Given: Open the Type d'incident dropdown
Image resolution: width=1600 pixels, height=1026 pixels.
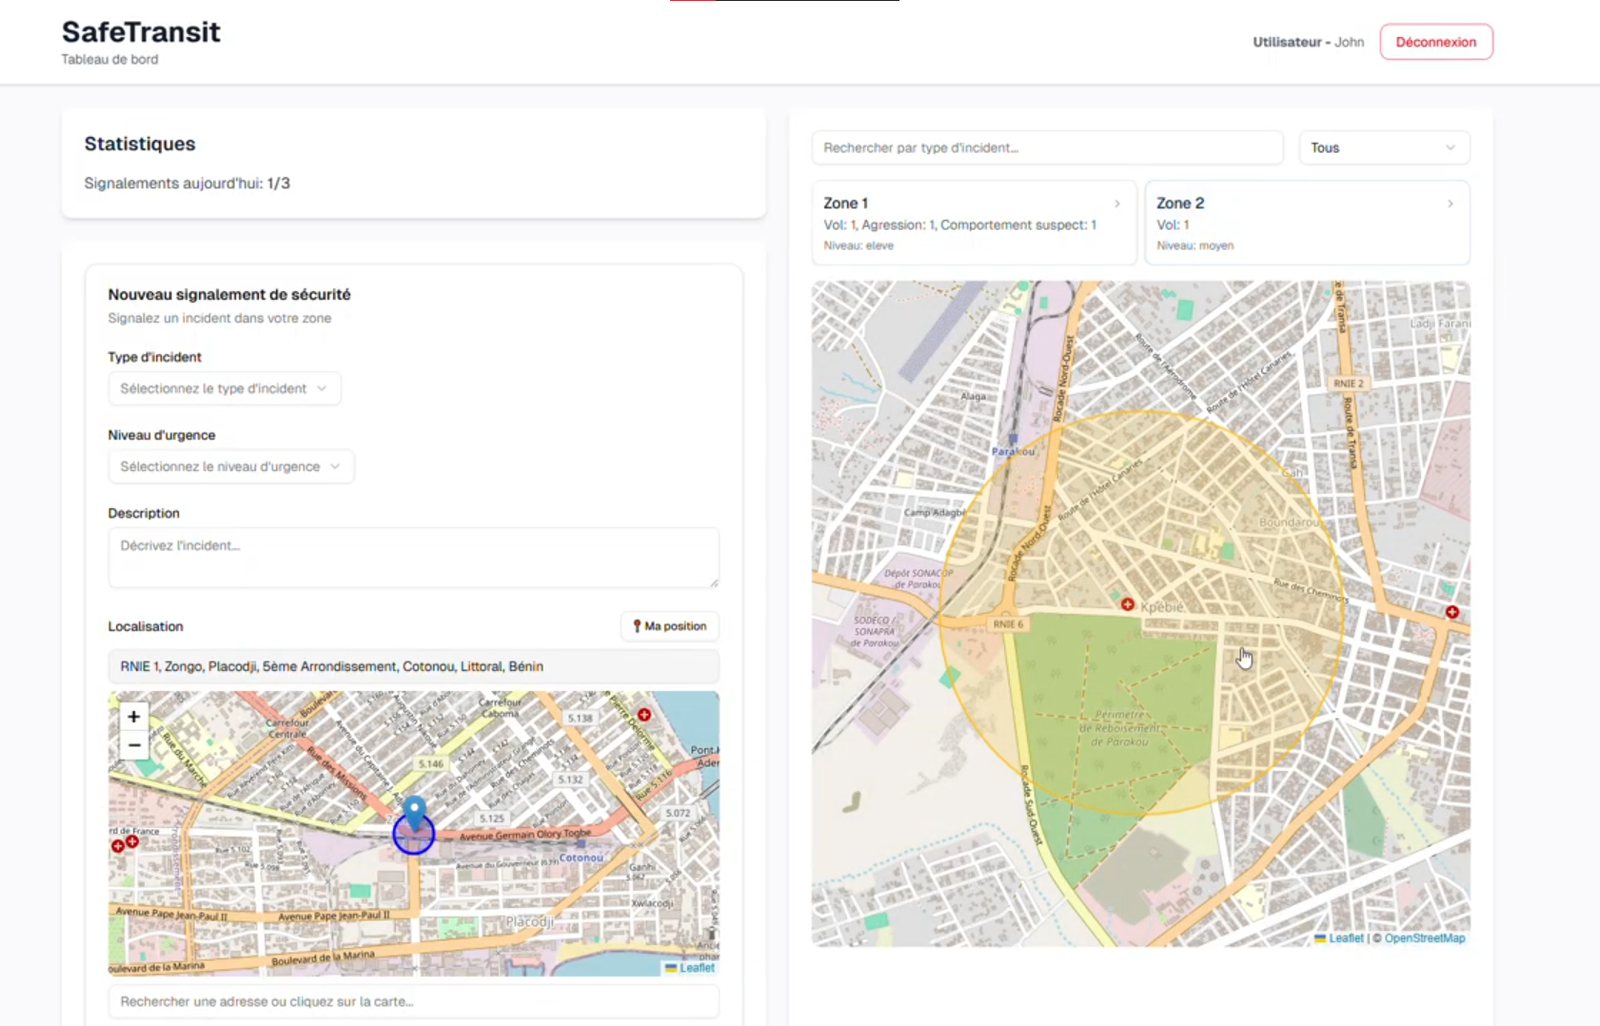Looking at the screenshot, I should [224, 389].
